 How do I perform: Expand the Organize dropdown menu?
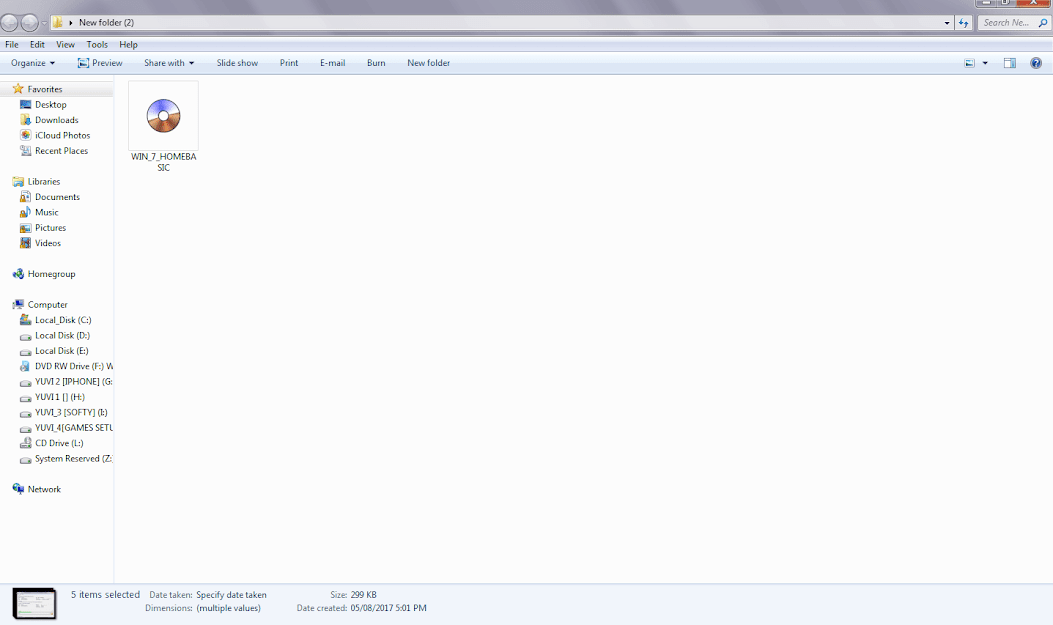(x=33, y=63)
